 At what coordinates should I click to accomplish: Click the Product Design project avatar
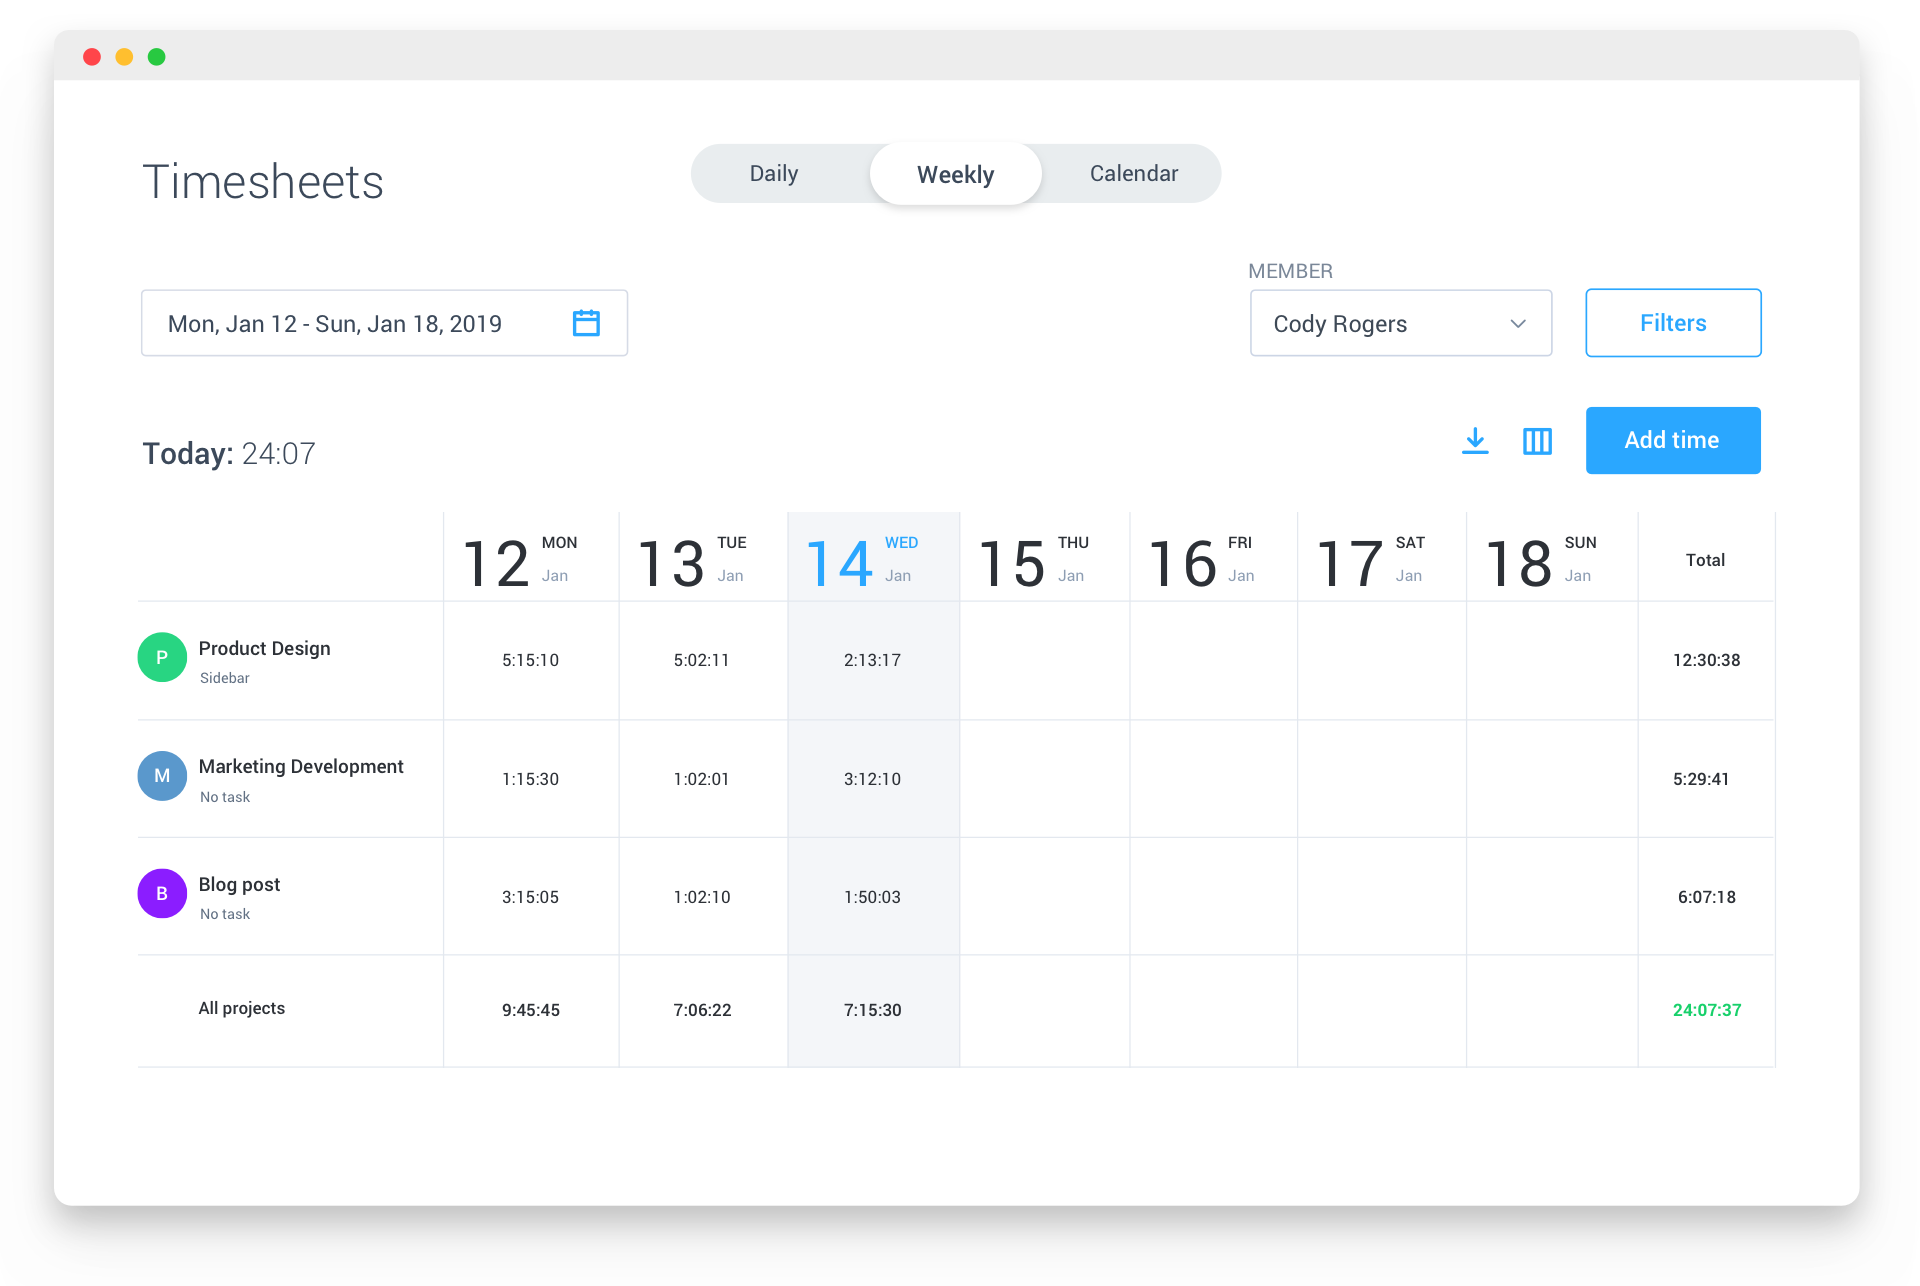point(161,657)
